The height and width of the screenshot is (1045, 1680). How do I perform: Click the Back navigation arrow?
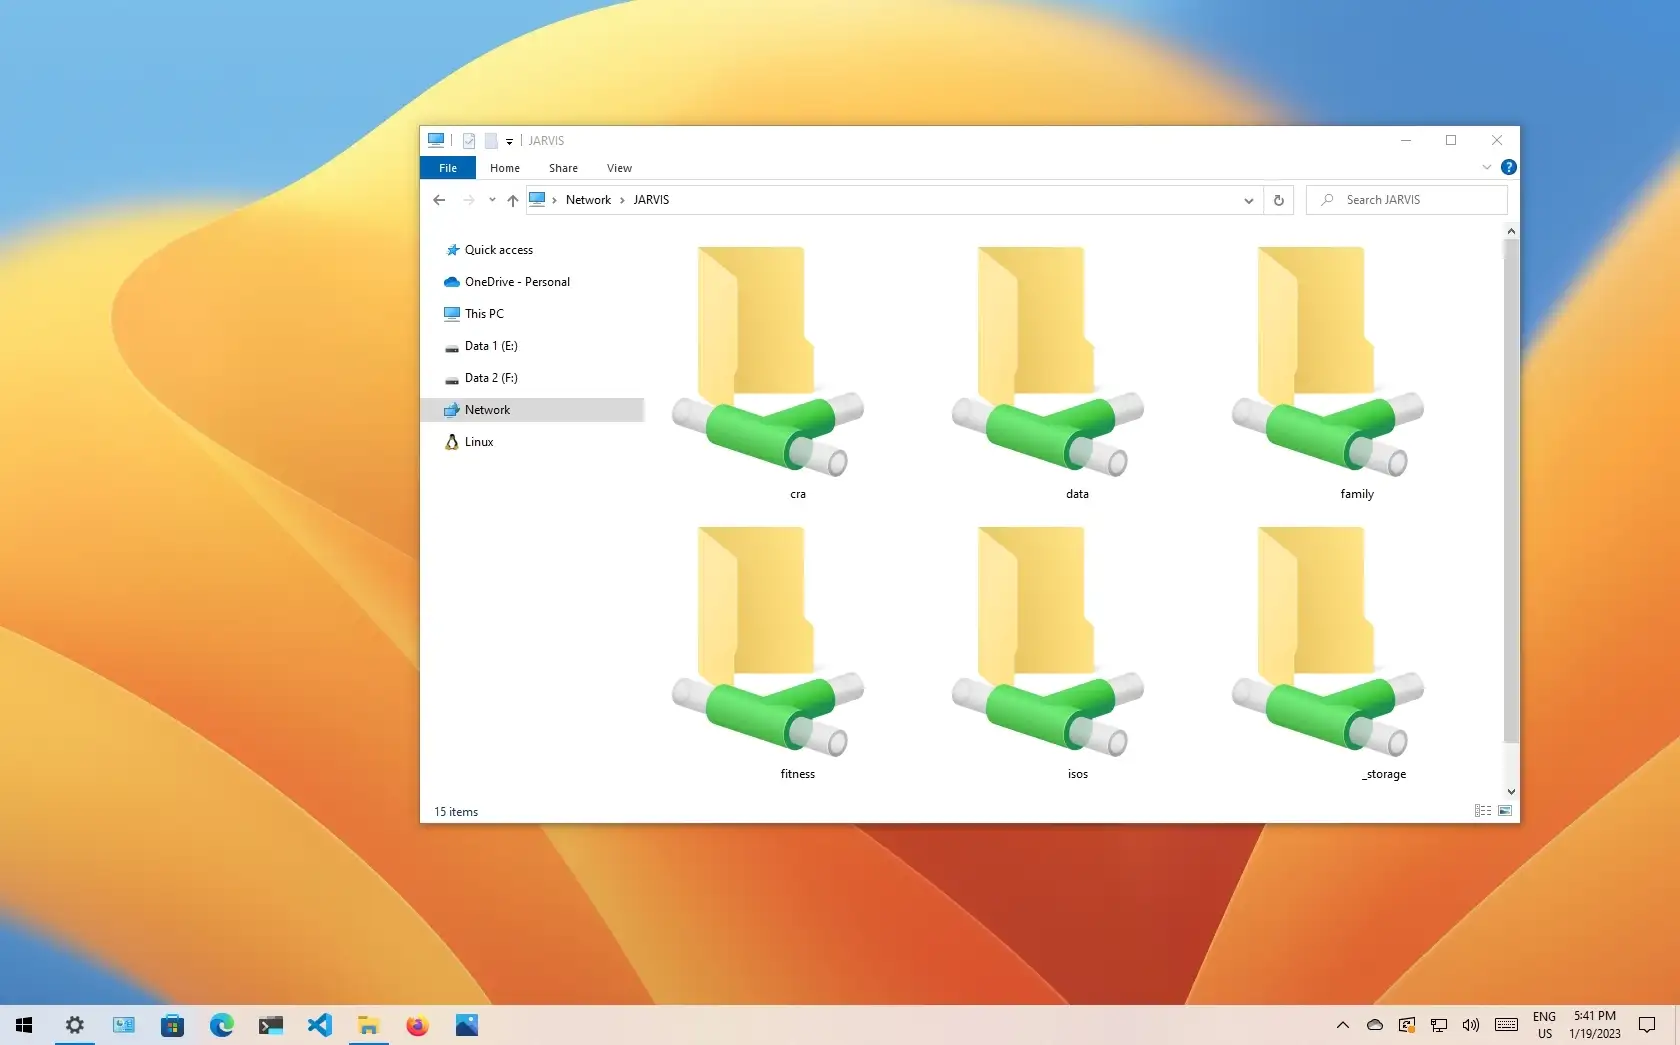click(439, 200)
